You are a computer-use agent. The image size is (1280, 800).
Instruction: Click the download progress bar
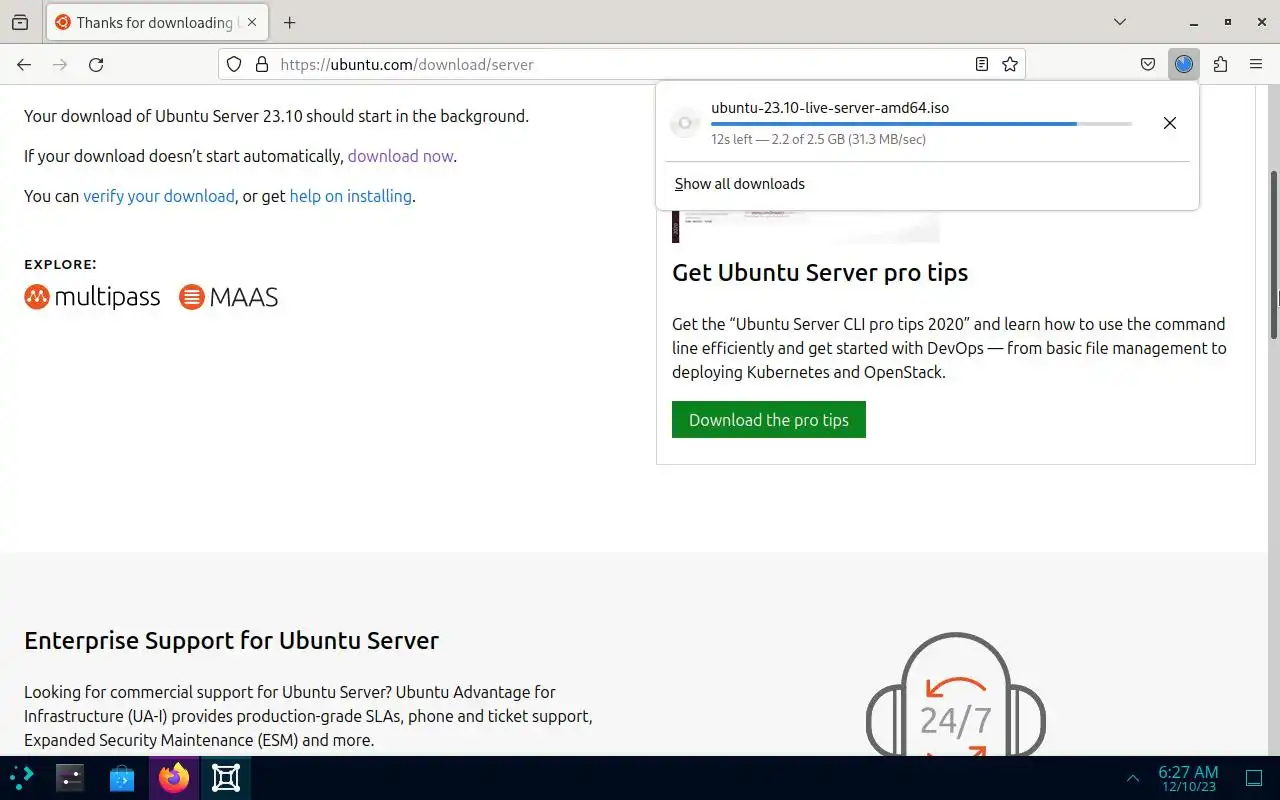pos(921,124)
